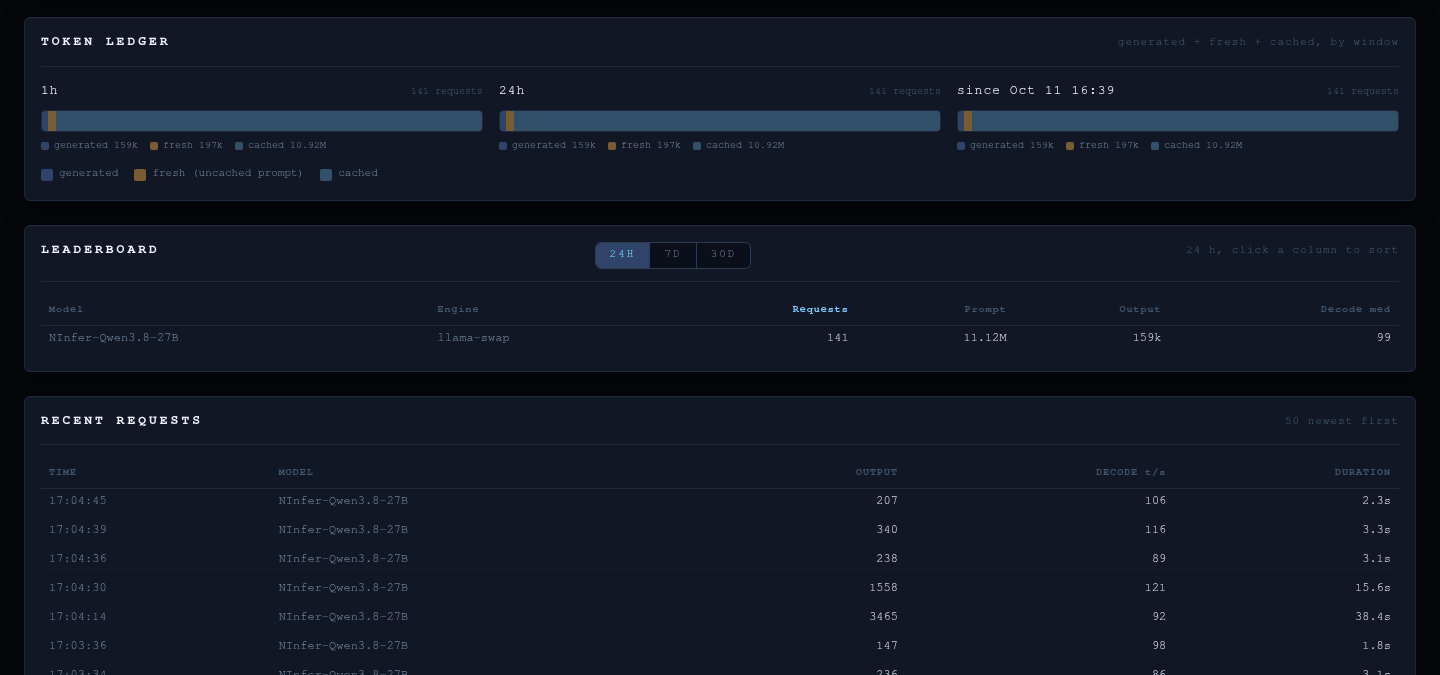This screenshot has width=1440, height=675.
Task: Click "141 requests" in the 24h window
Action: (905, 92)
